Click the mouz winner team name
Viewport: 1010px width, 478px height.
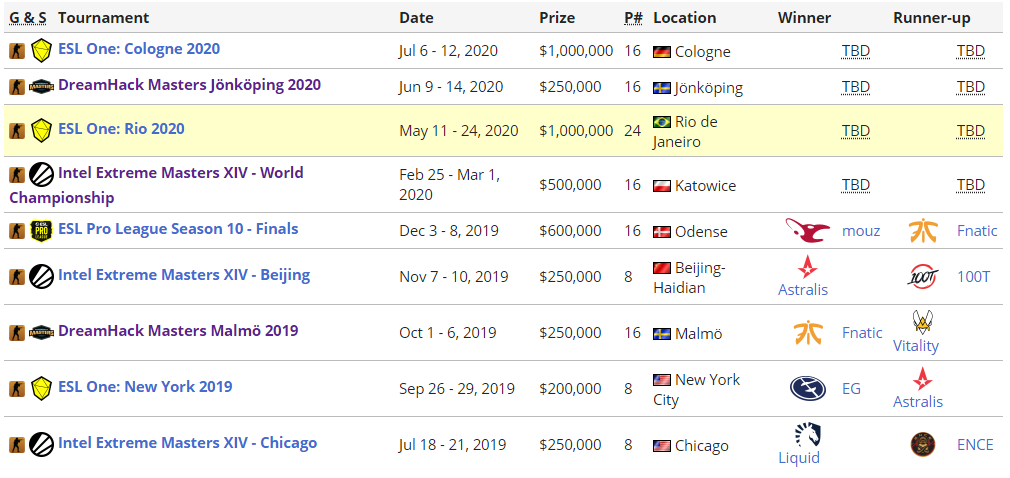pyautogui.click(x=861, y=231)
